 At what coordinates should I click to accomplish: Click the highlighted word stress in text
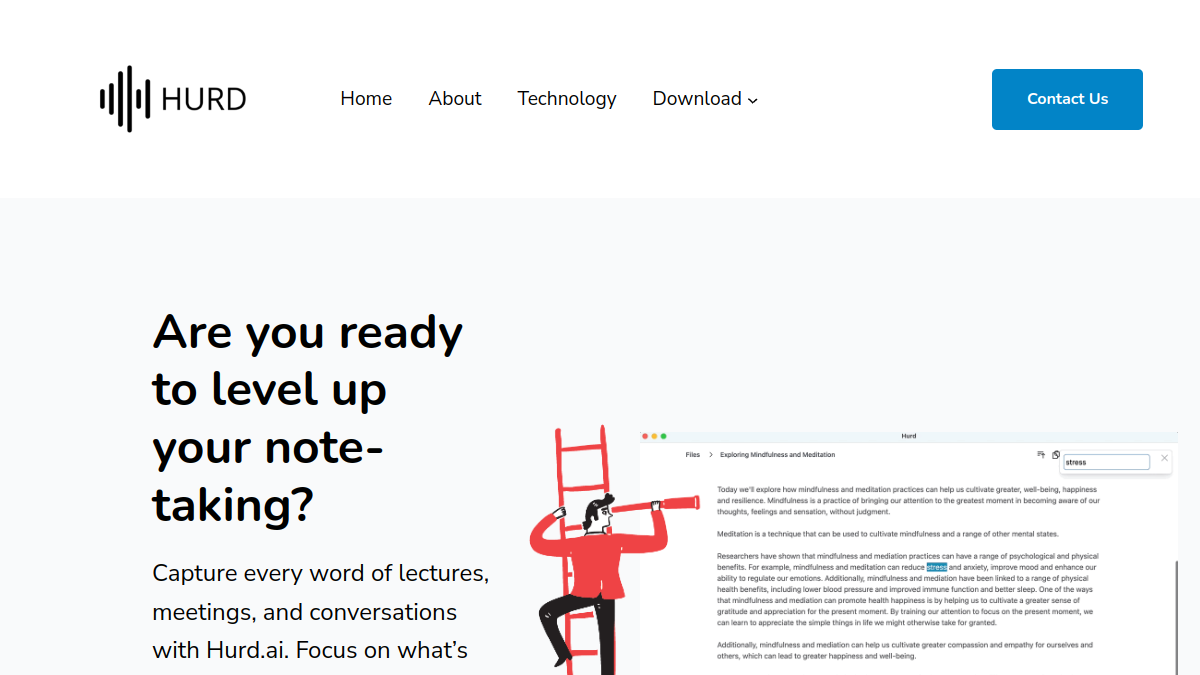pos(936,567)
